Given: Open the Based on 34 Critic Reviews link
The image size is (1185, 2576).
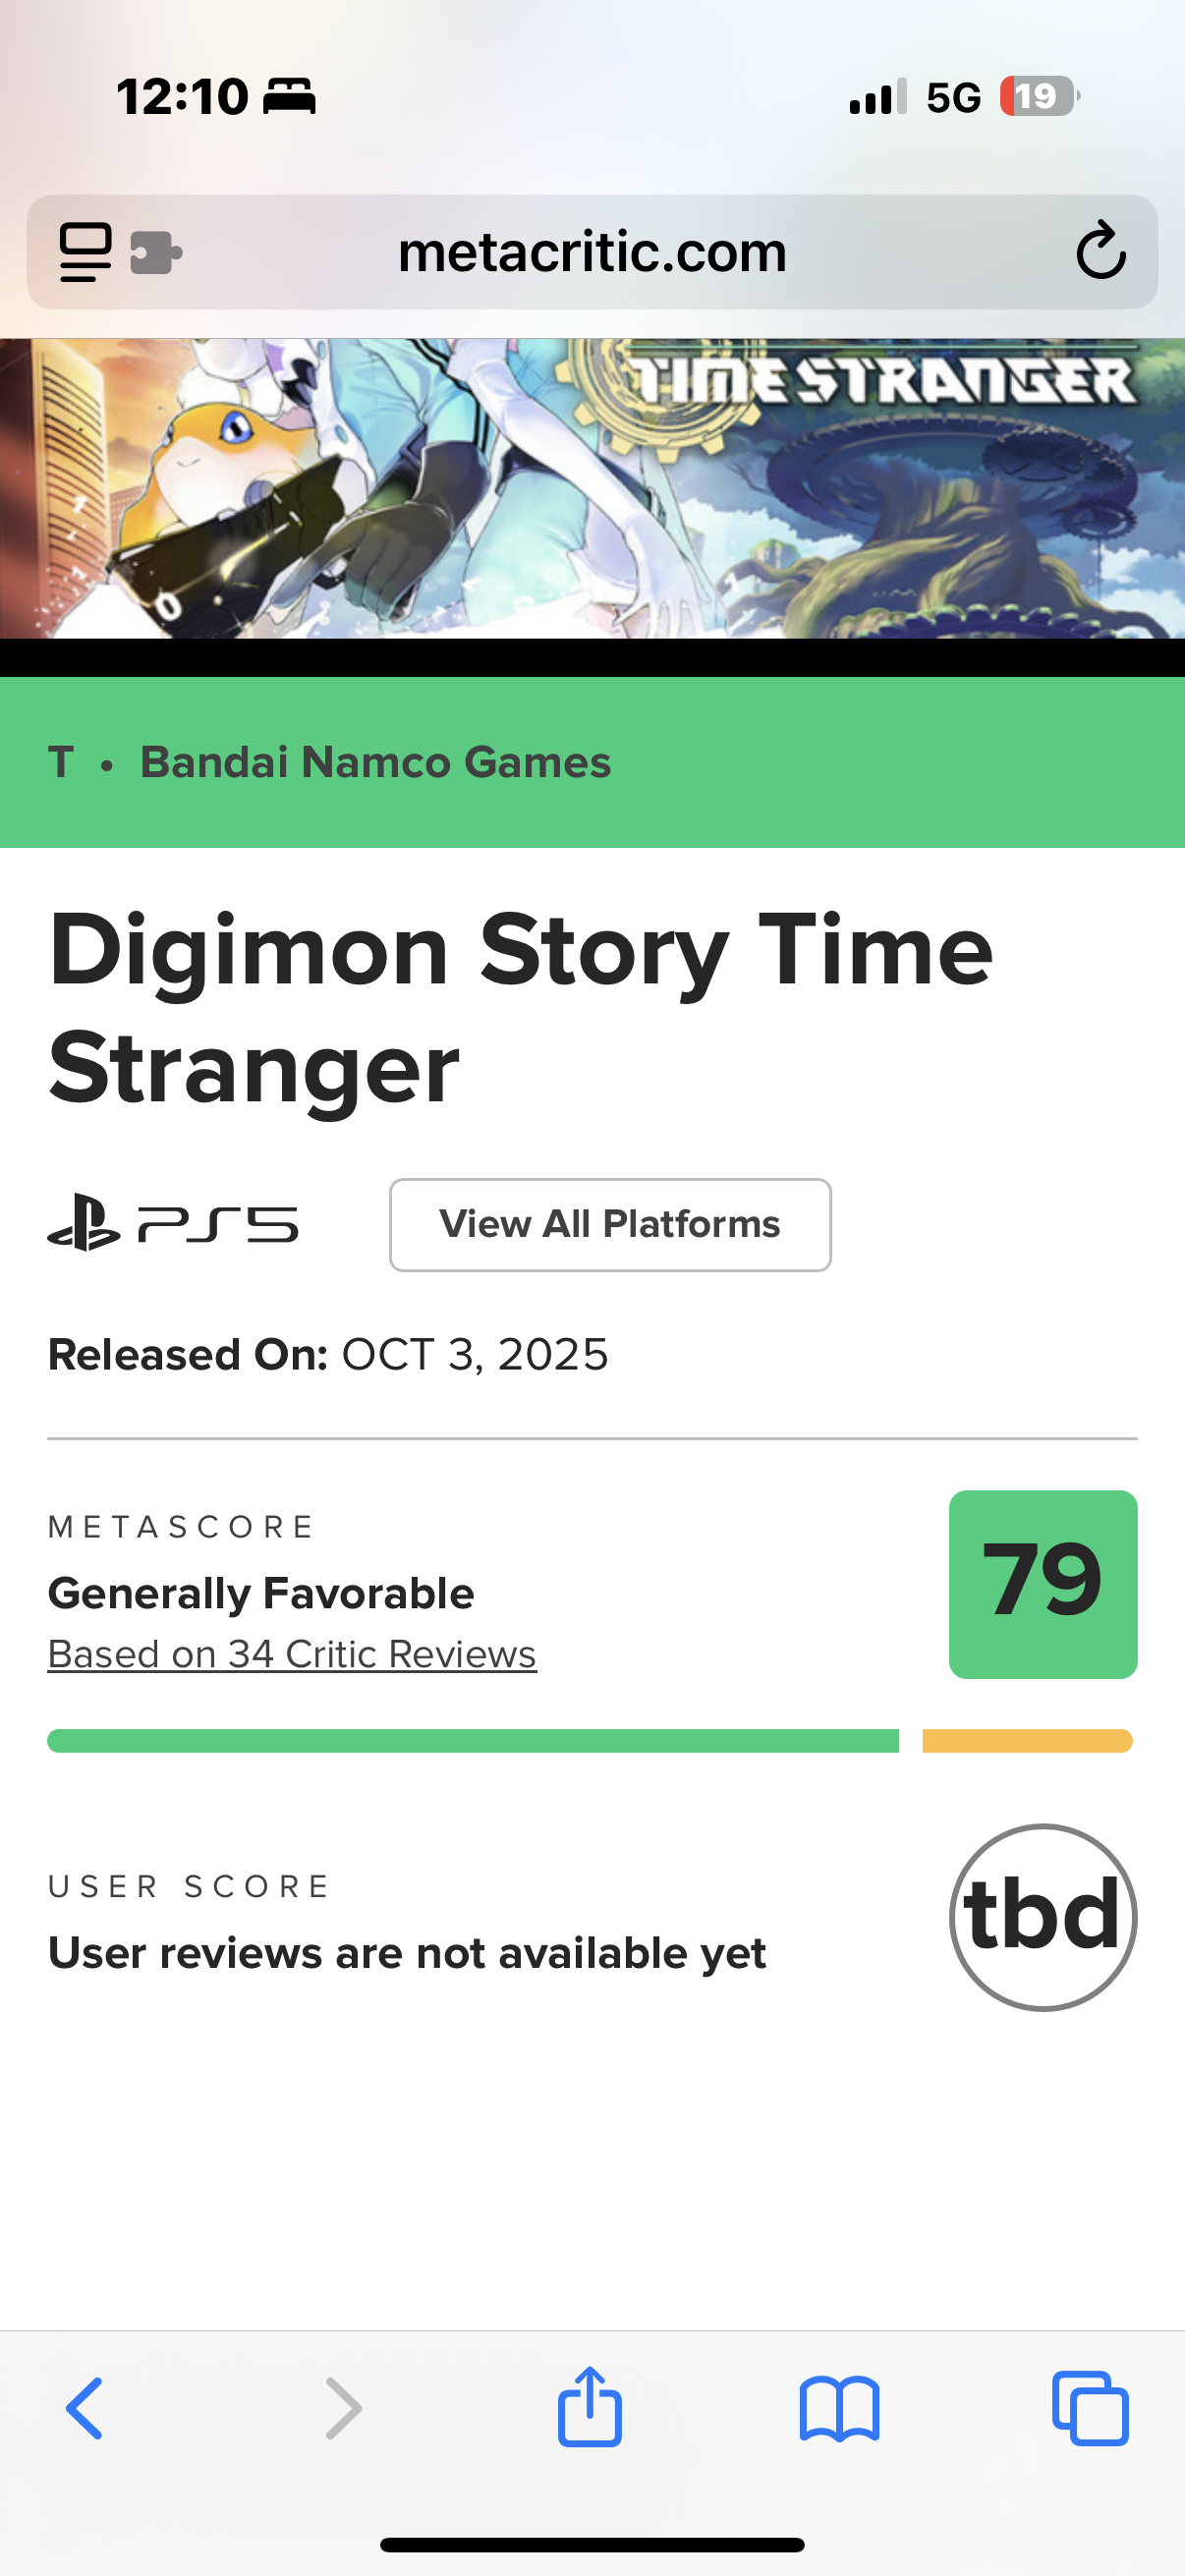Looking at the screenshot, I should (292, 1654).
